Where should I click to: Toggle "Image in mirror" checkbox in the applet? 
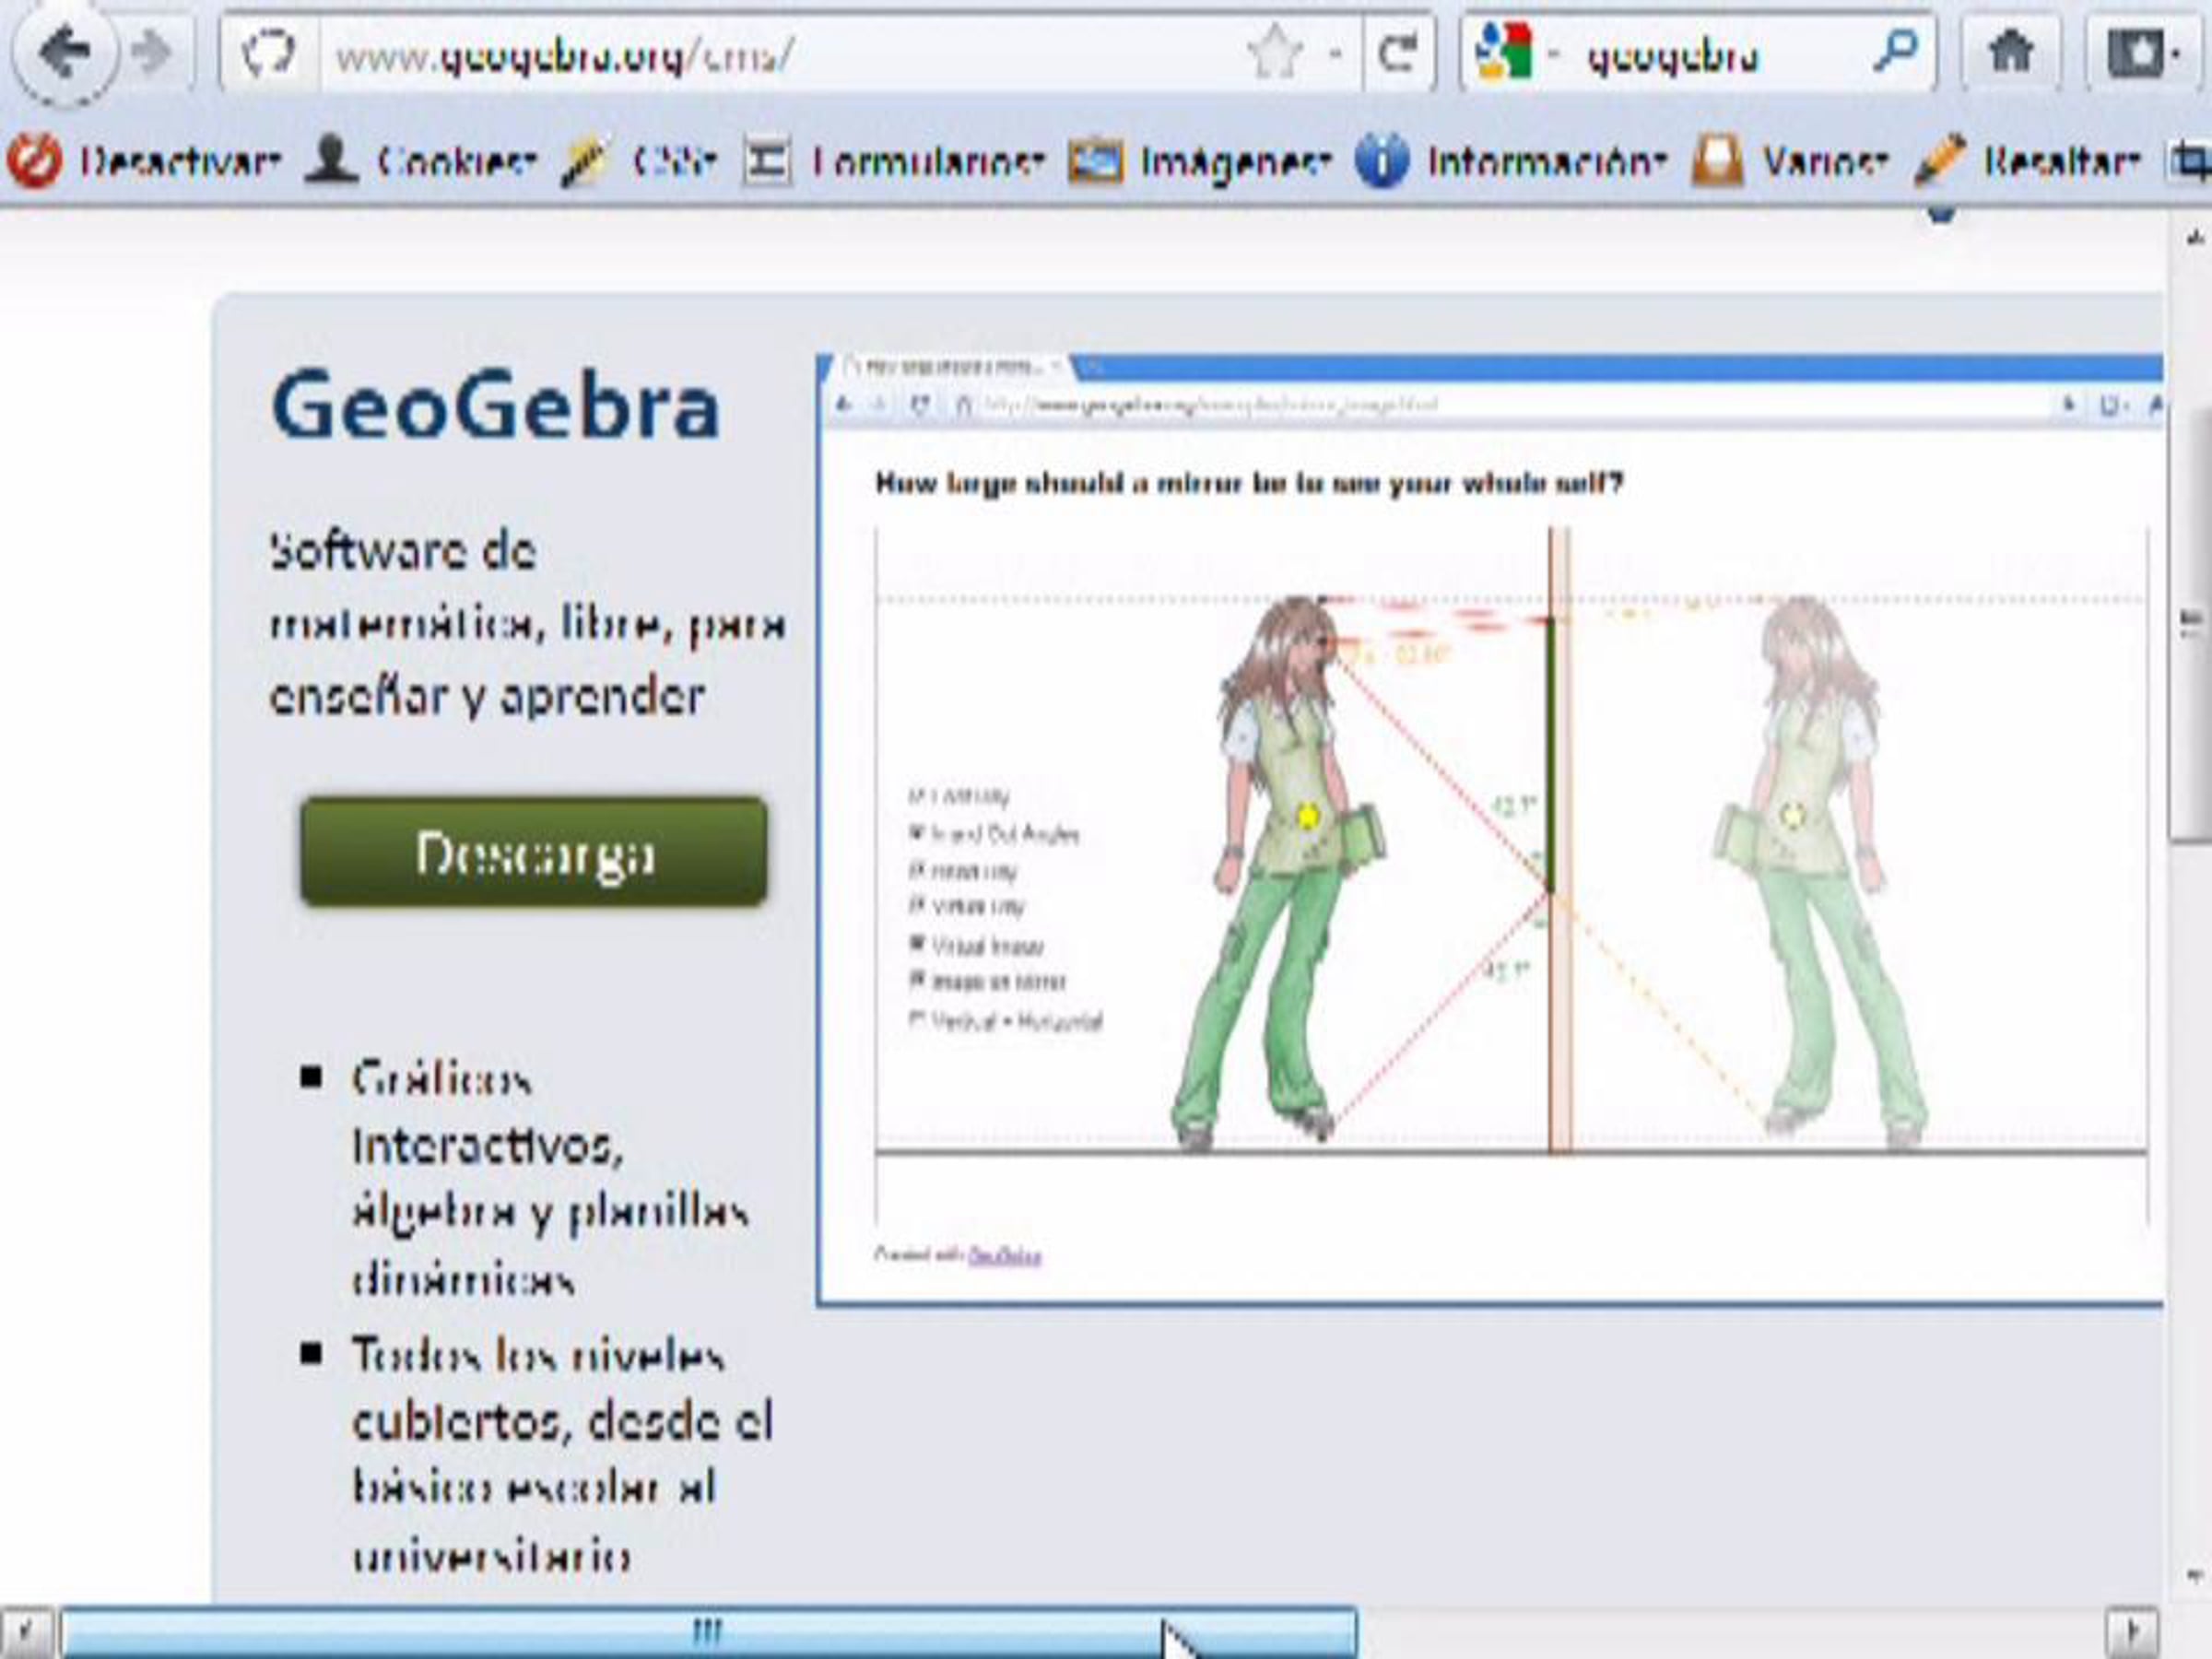pyautogui.click(x=916, y=980)
